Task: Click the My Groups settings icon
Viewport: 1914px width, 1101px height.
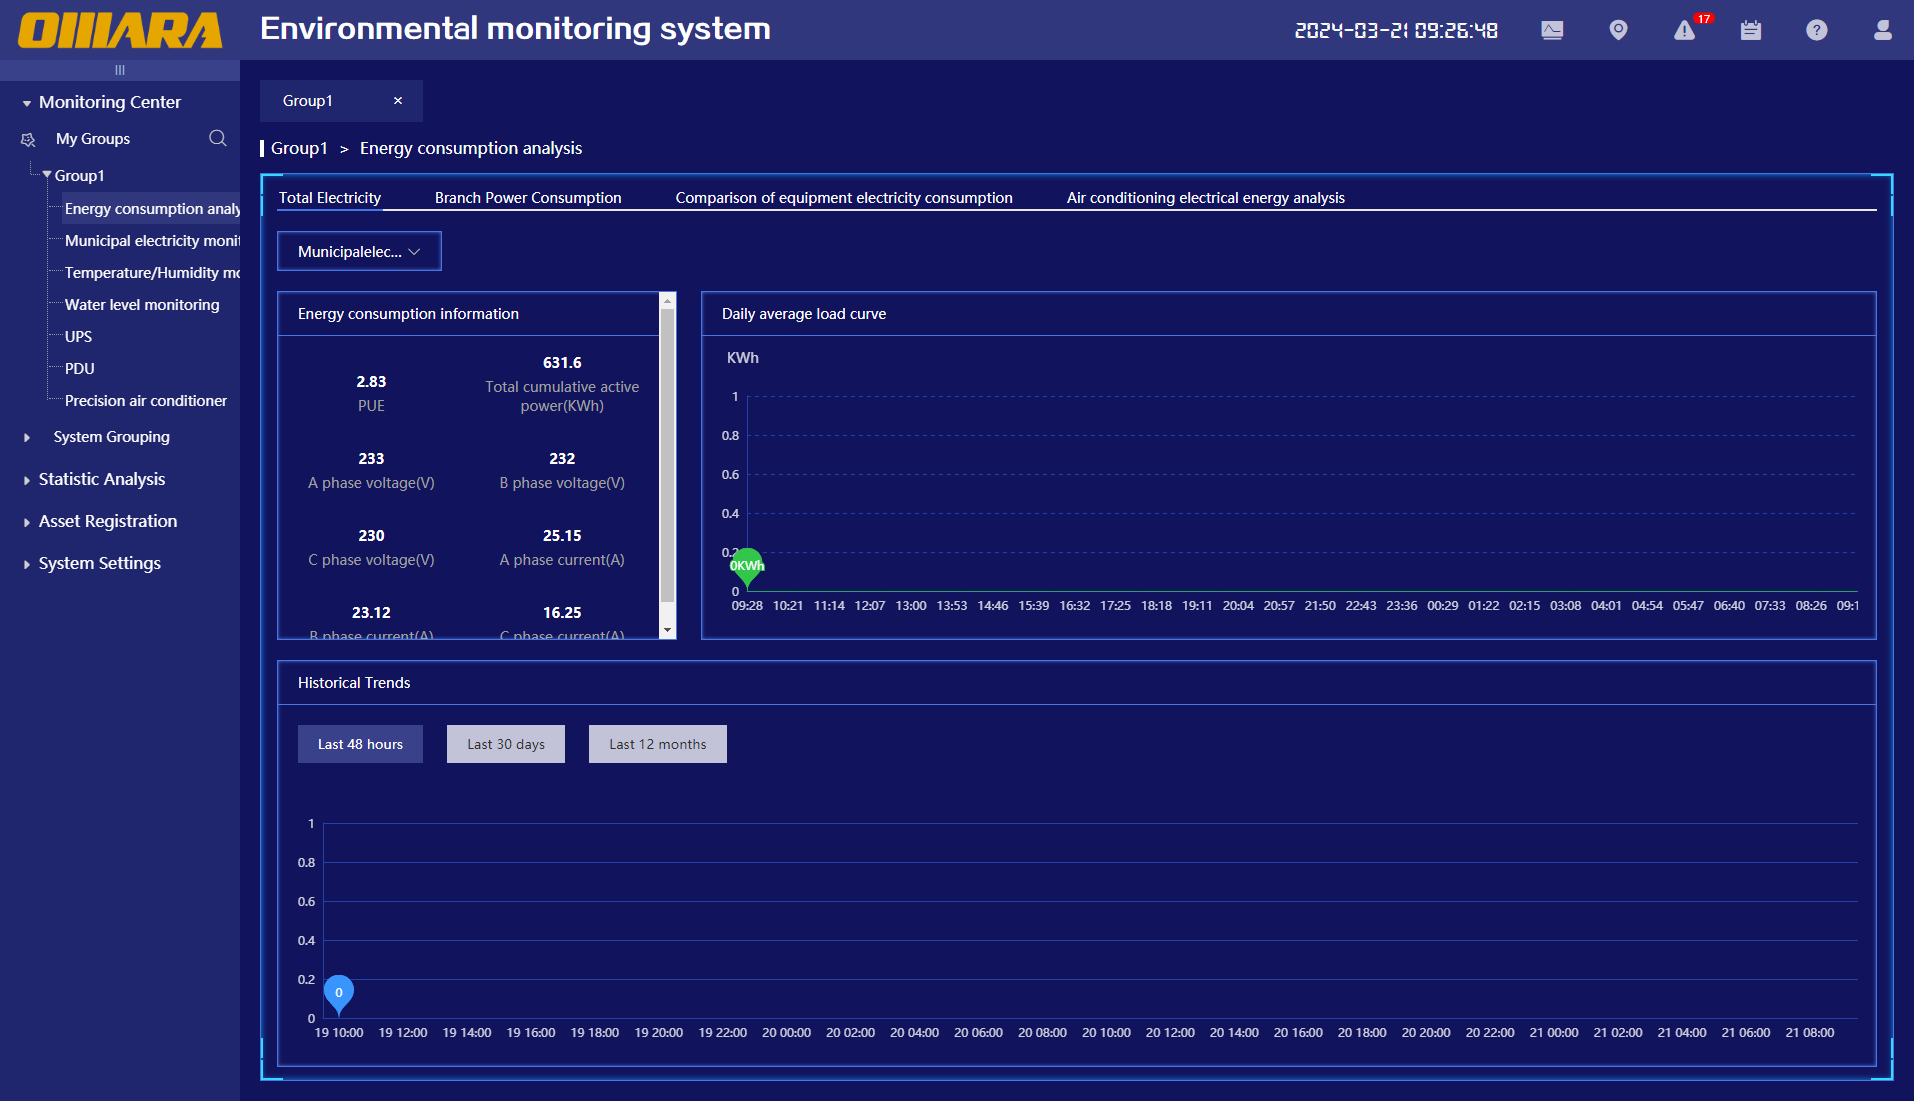Action: 28,140
